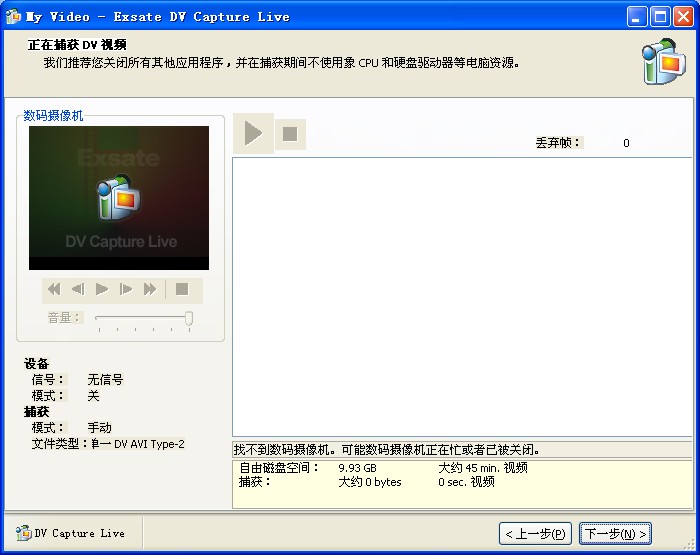Click the camcorder icon in header

(x=664, y=62)
